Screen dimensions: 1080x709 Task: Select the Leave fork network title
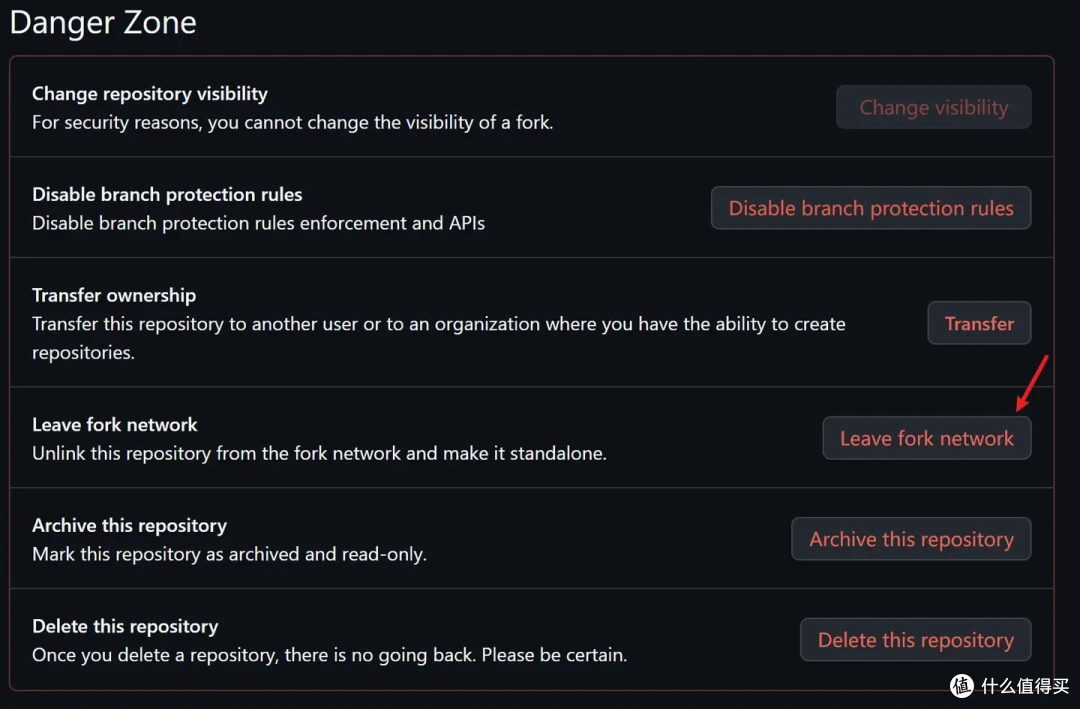point(114,424)
